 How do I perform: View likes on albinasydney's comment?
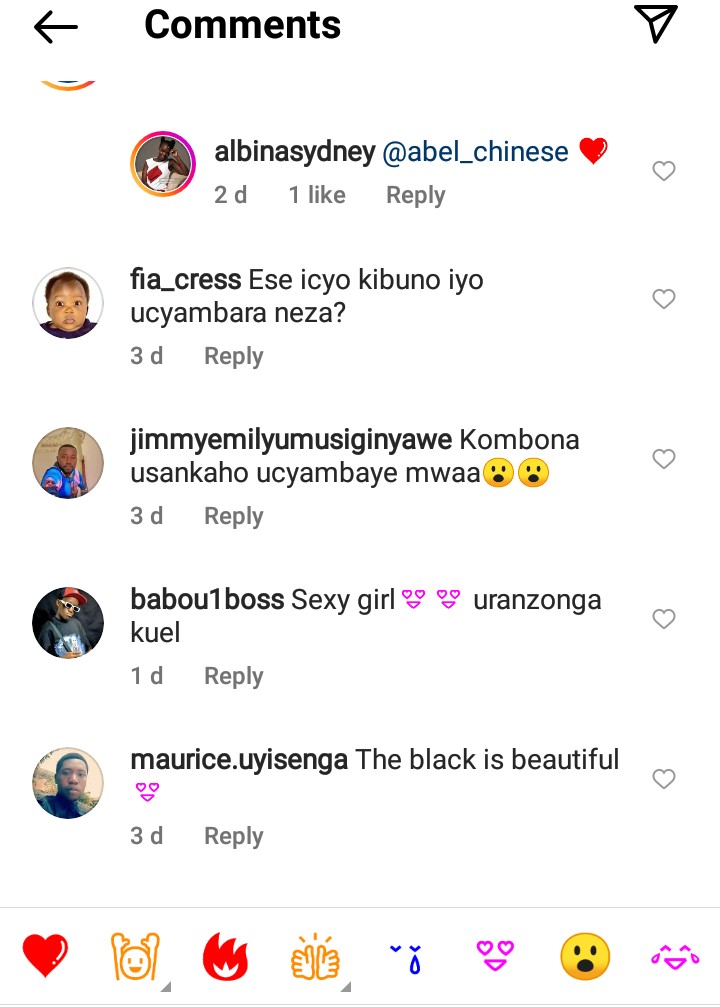pyautogui.click(x=317, y=195)
